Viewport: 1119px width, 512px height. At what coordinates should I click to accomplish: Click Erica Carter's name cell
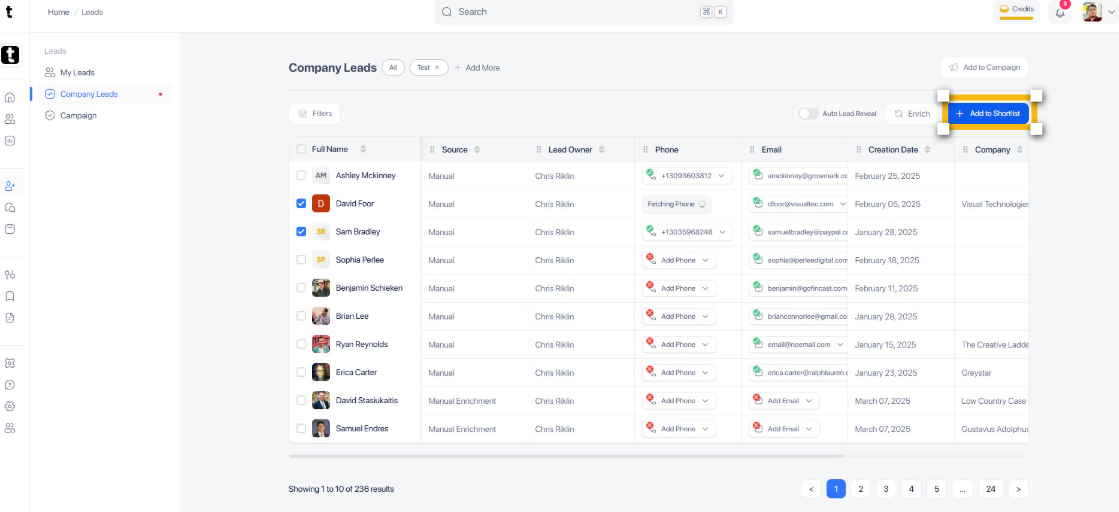tap(355, 372)
